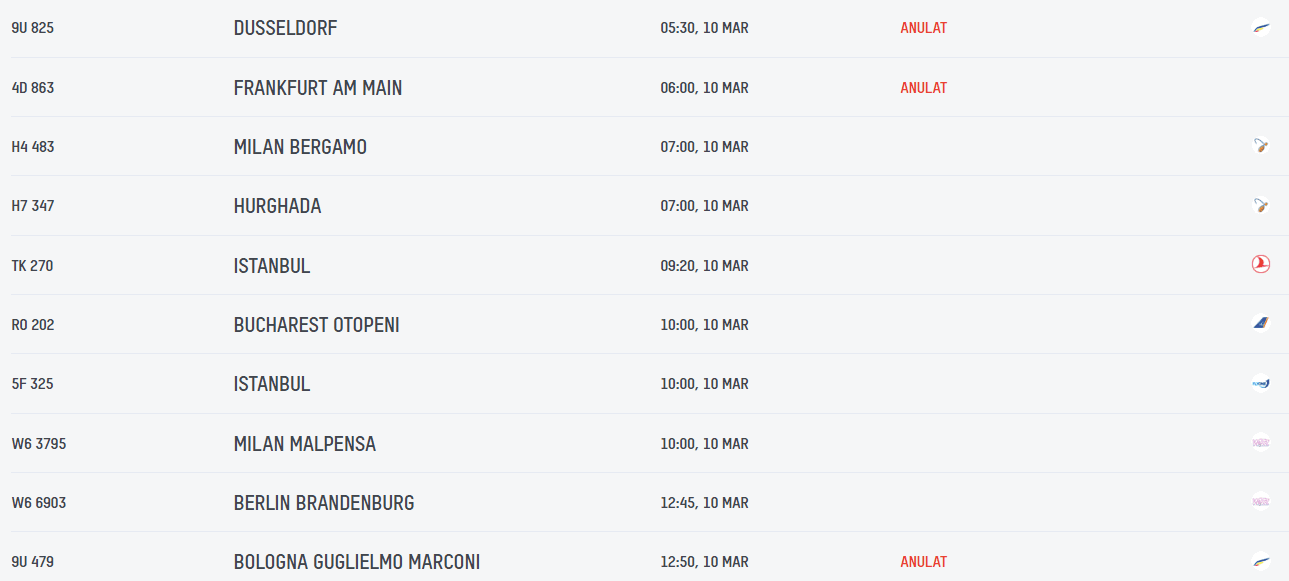Click the airline logo for flight 5F 325

pyautogui.click(x=1260, y=383)
